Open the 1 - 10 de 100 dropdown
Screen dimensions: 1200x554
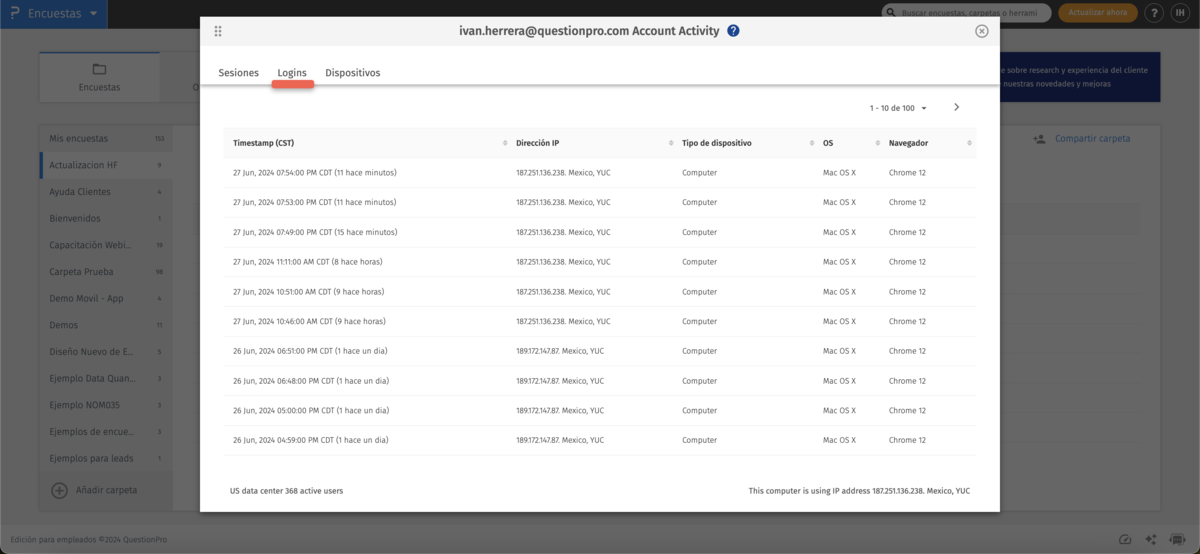898,108
